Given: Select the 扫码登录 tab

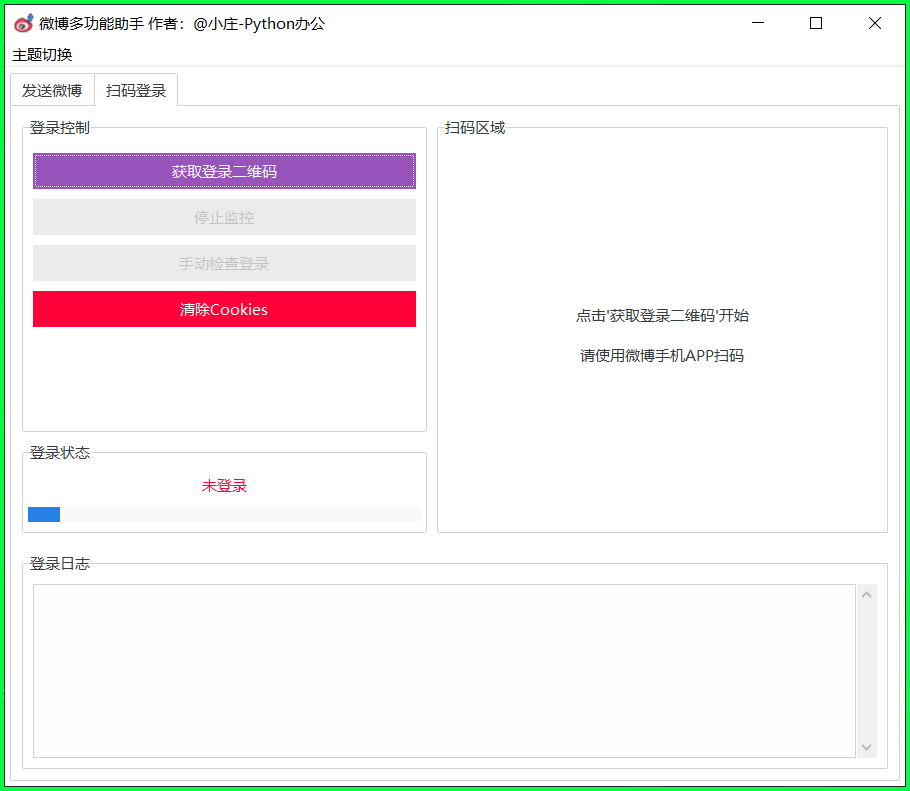Looking at the screenshot, I should (x=136, y=90).
